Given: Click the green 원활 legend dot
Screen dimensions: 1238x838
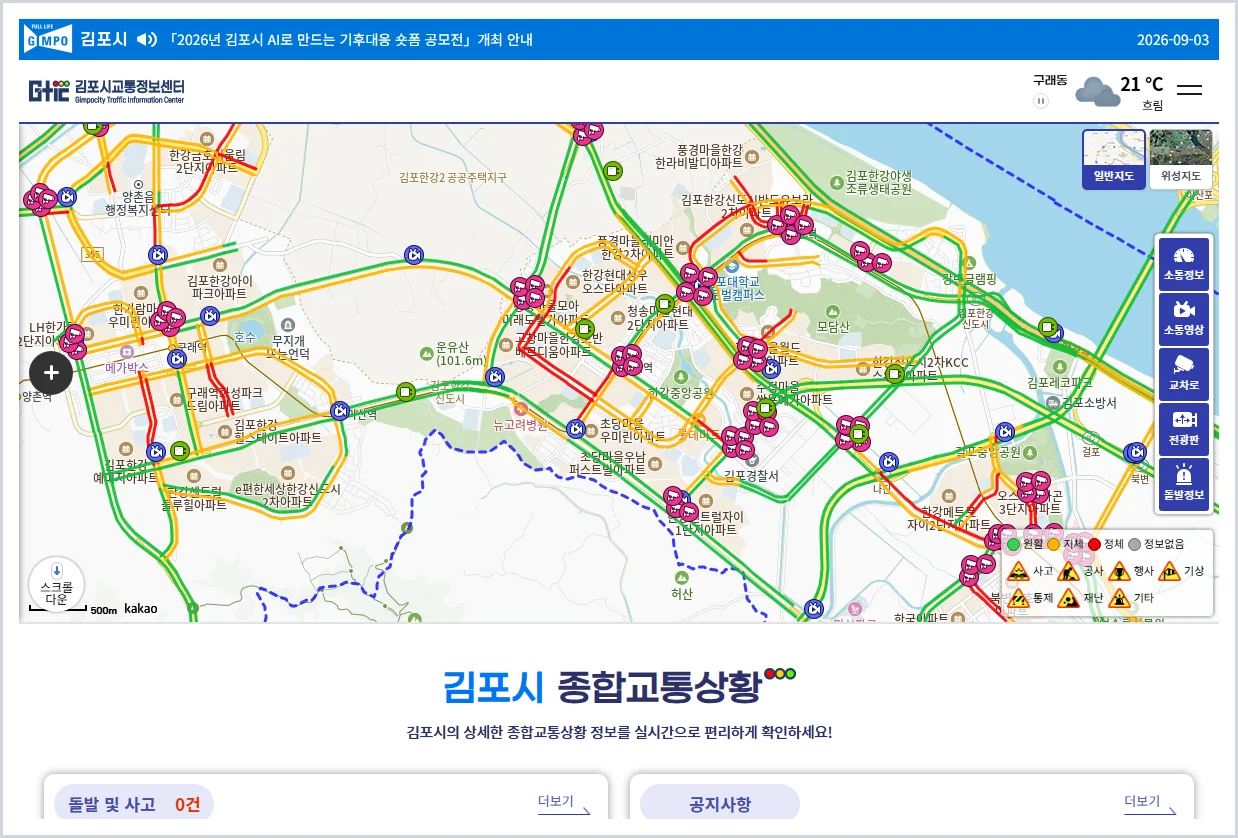Looking at the screenshot, I should pyautogui.click(x=1013, y=544).
